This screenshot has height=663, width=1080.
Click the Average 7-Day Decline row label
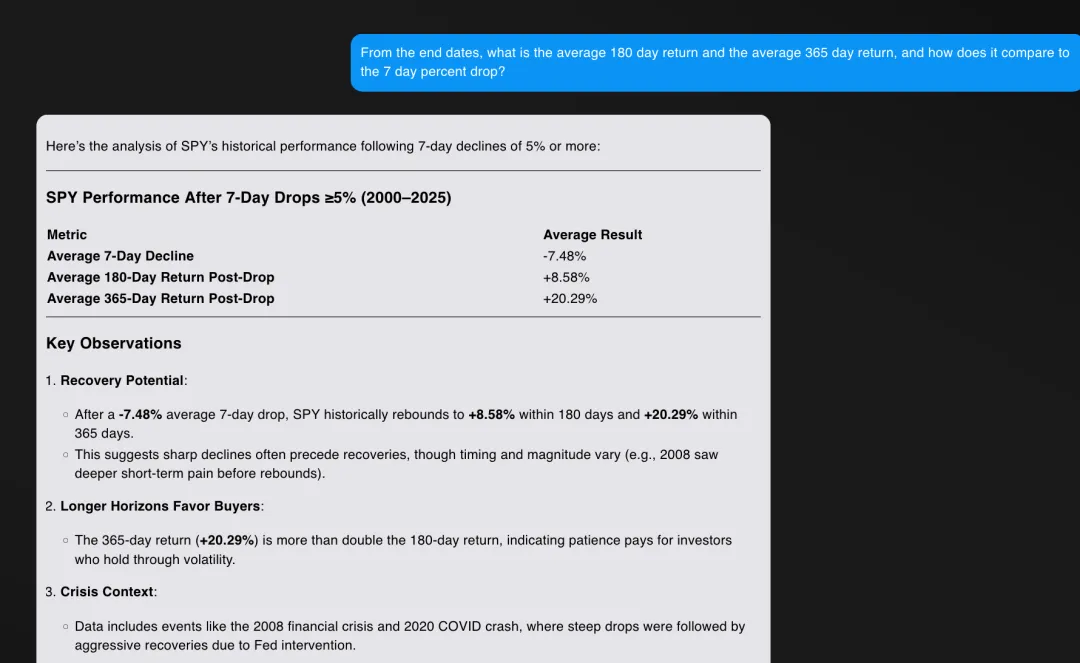(120, 256)
